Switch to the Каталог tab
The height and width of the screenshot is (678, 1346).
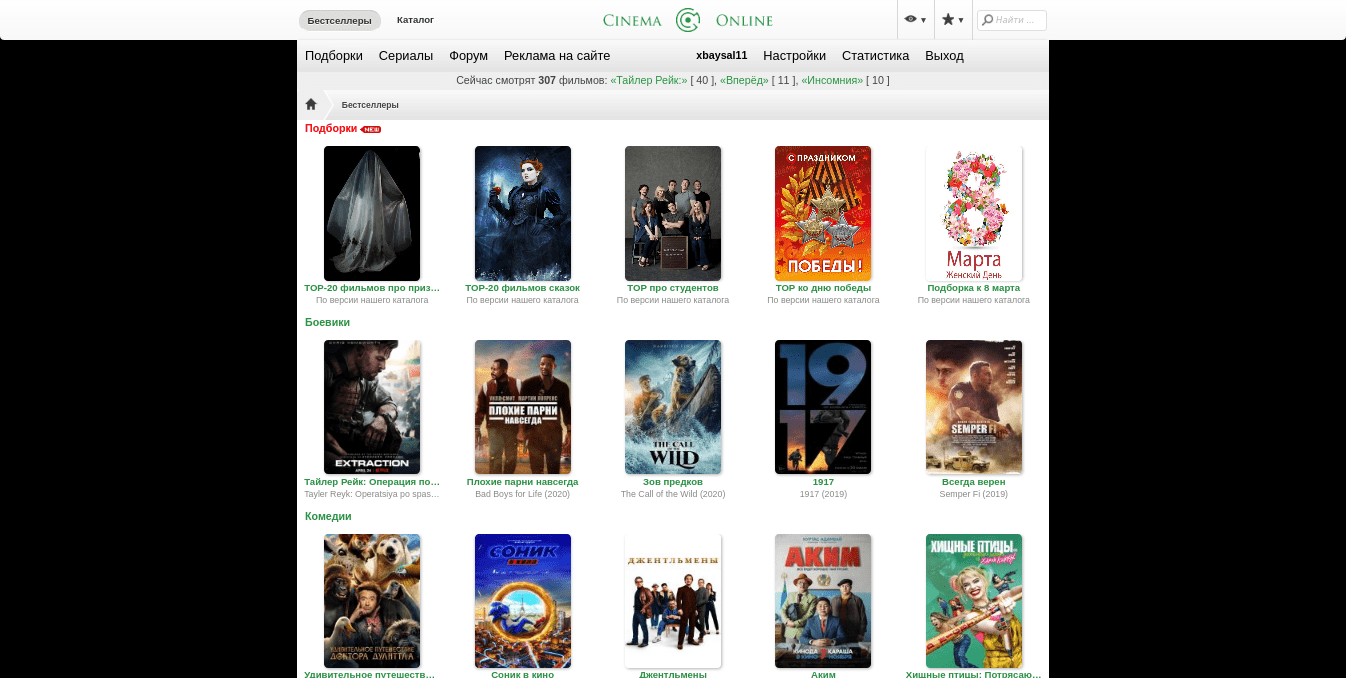point(415,20)
